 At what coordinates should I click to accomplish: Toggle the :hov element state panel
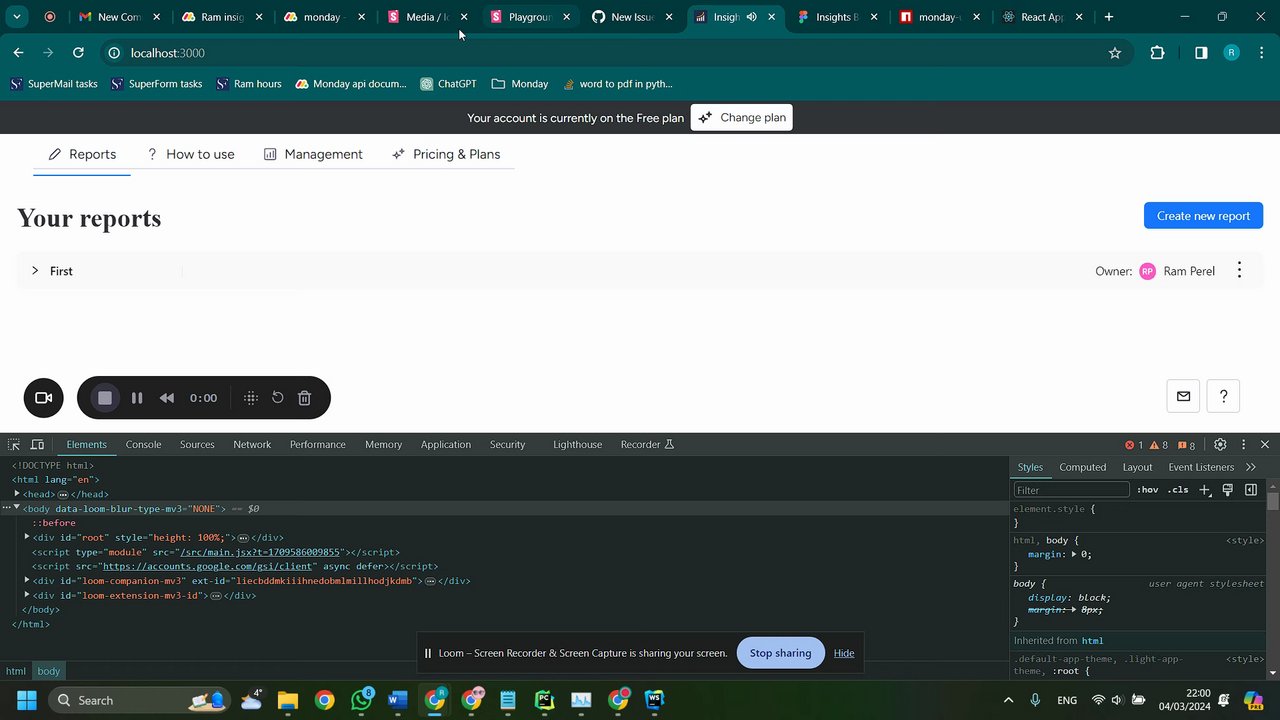(x=1147, y=490)
